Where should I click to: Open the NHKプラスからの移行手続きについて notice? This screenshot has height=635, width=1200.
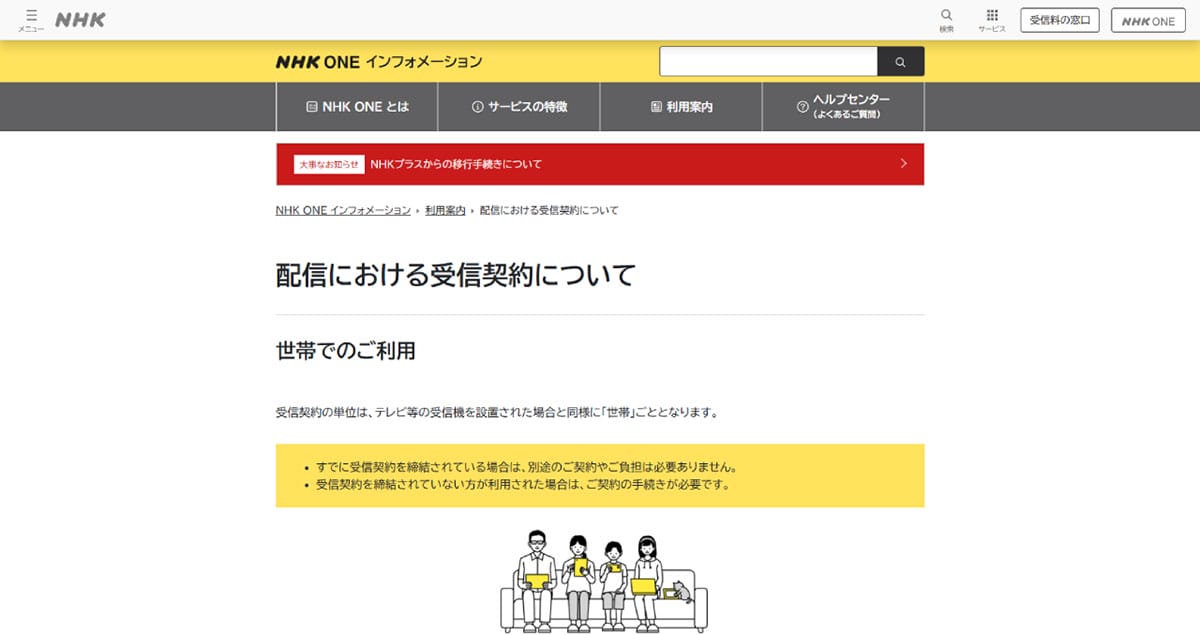point(456,163)
